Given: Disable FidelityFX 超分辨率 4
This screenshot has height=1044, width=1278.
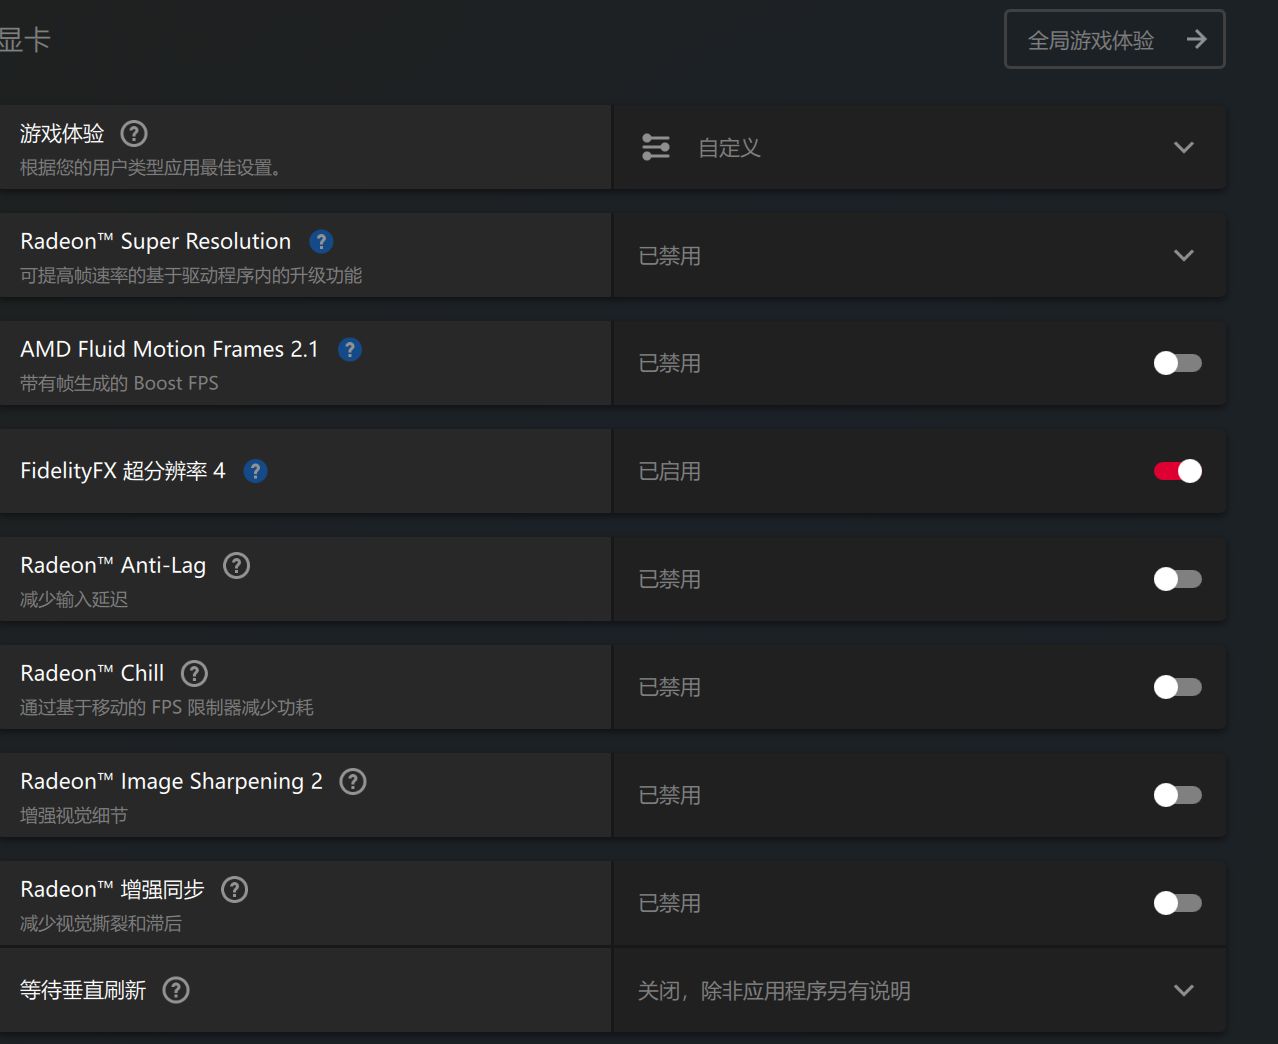Looking at the screenshot, I should 1177,470.
